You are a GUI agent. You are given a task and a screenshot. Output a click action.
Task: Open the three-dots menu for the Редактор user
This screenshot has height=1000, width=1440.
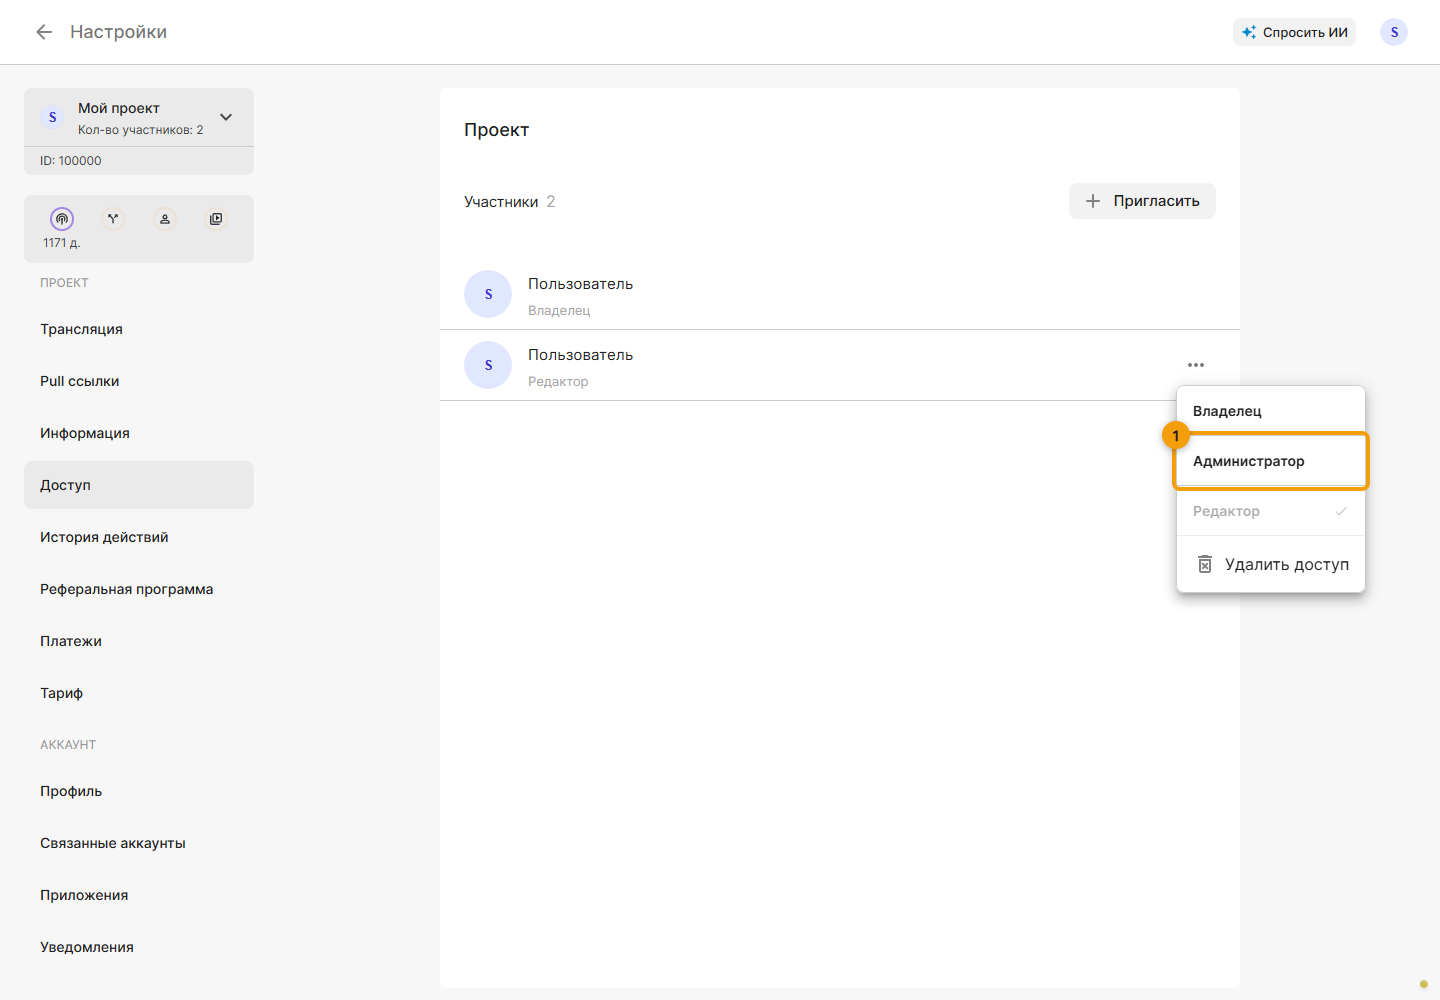click(x=1196, y=365)
